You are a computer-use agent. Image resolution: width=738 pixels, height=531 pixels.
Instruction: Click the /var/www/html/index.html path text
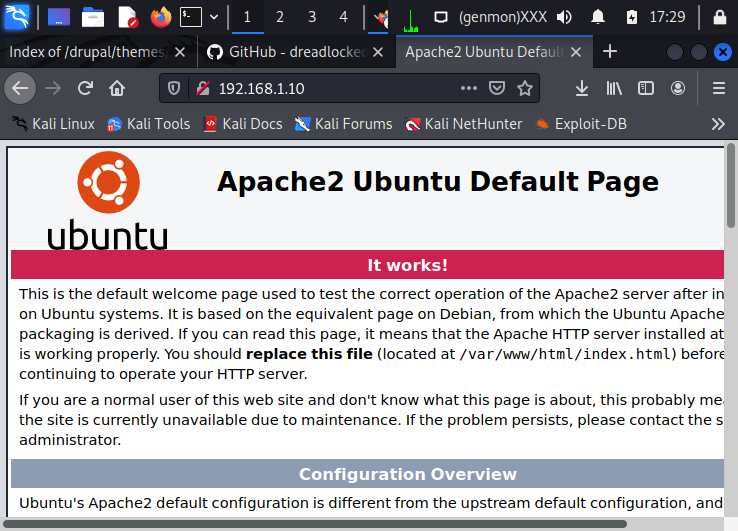(566, 354)
